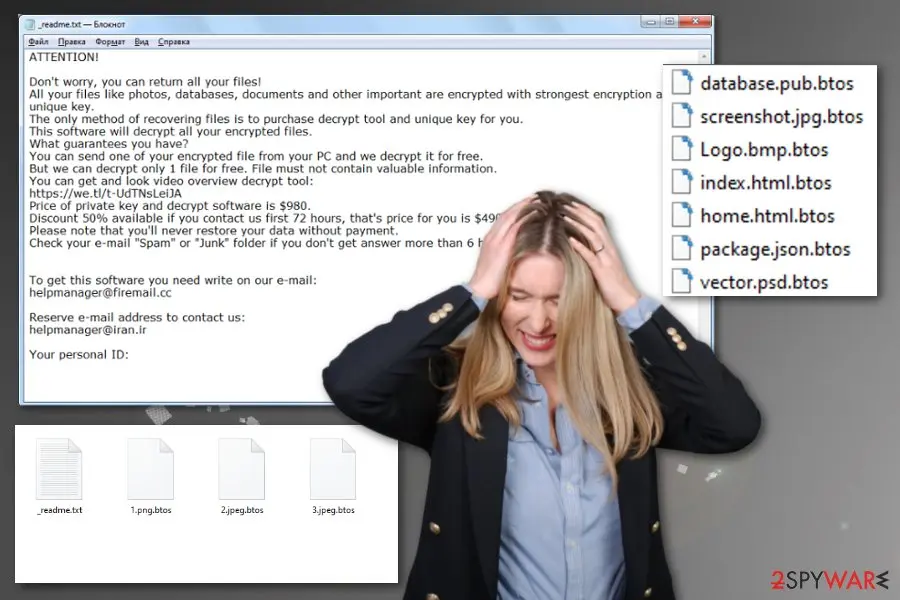Click the _readme.txt — Блокнот window title

coord(82,25)
